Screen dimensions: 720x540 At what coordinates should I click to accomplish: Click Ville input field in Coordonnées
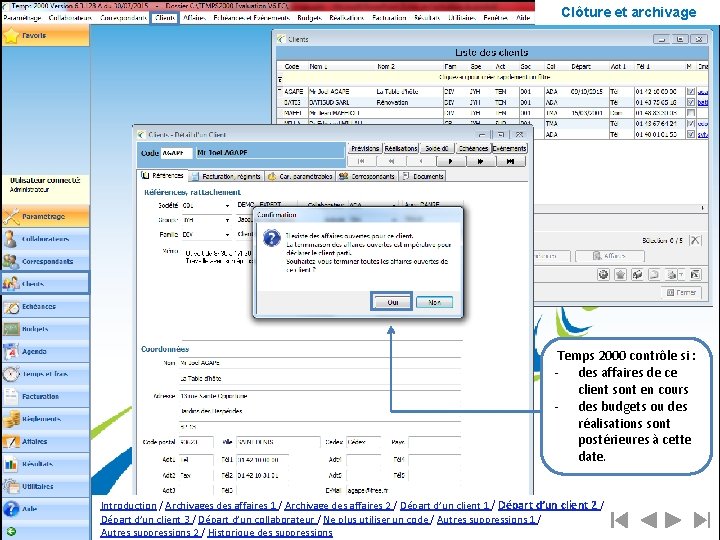[278, 442]
